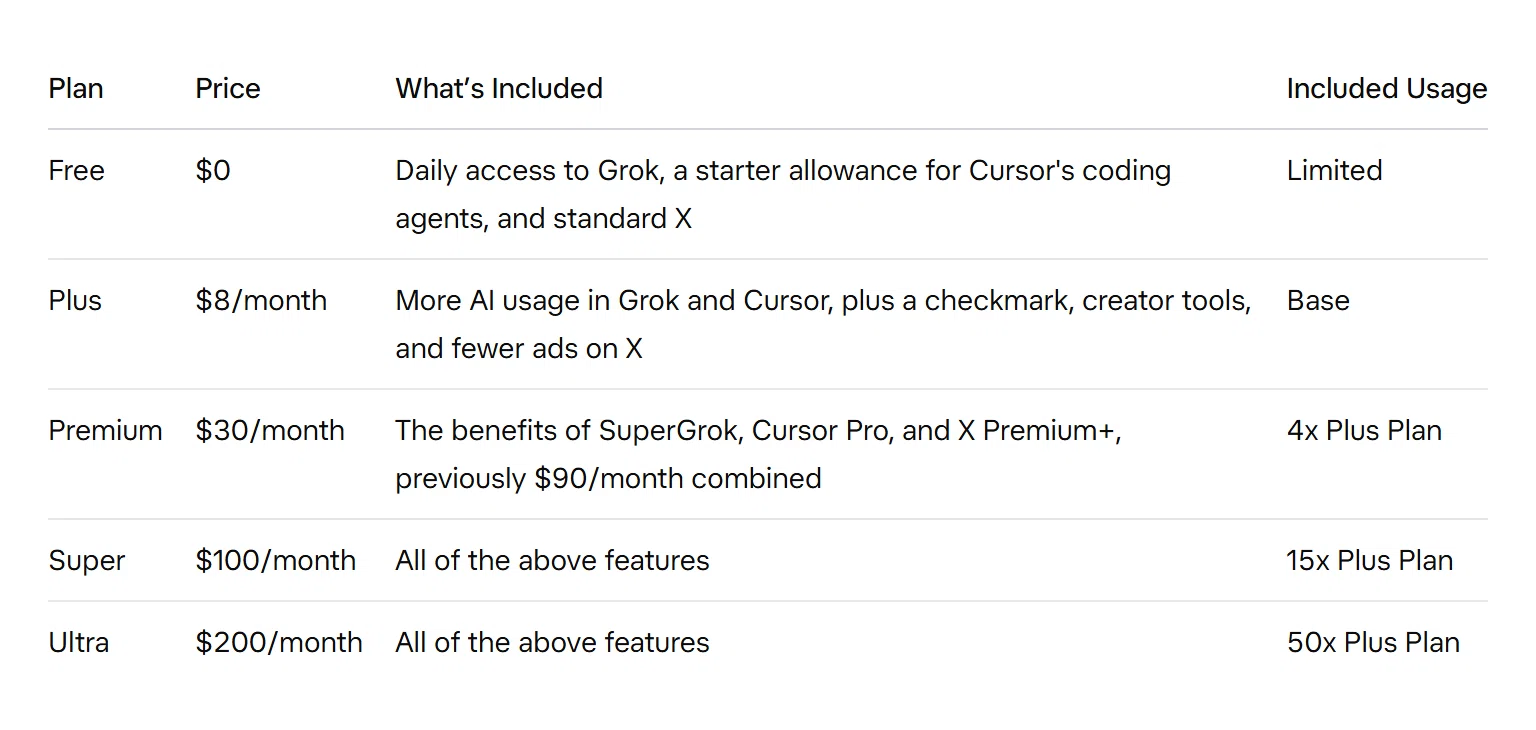
Task: Select the Ultra plan name cell
Action: (79, 642)
